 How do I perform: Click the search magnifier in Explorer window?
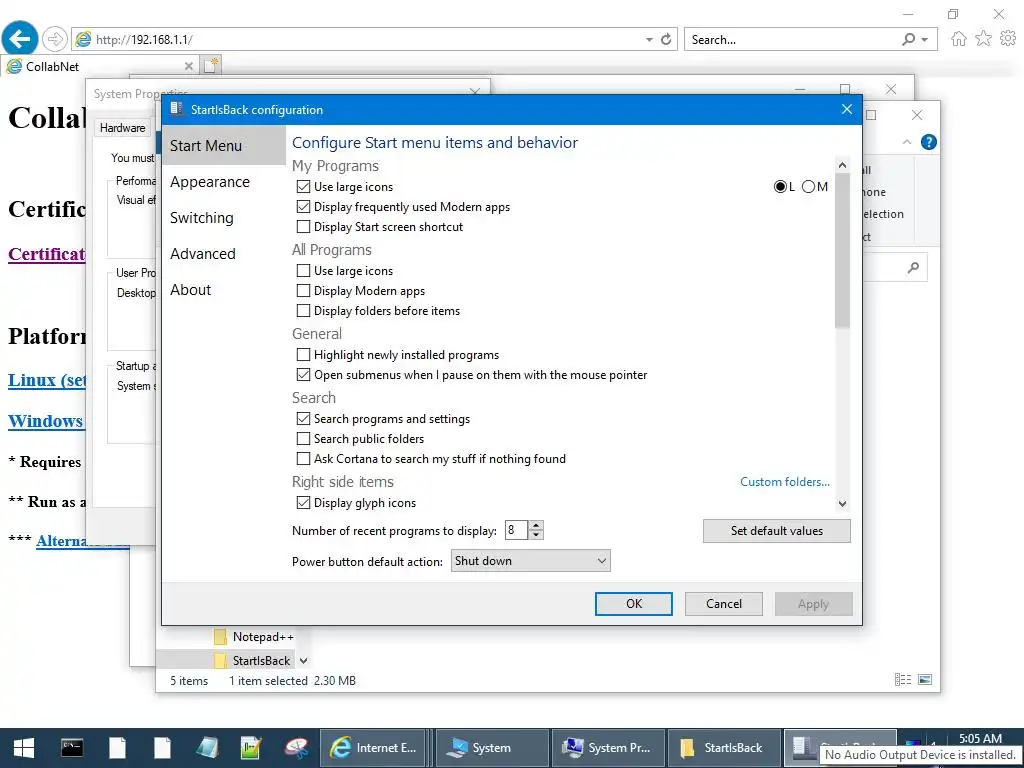913,267
